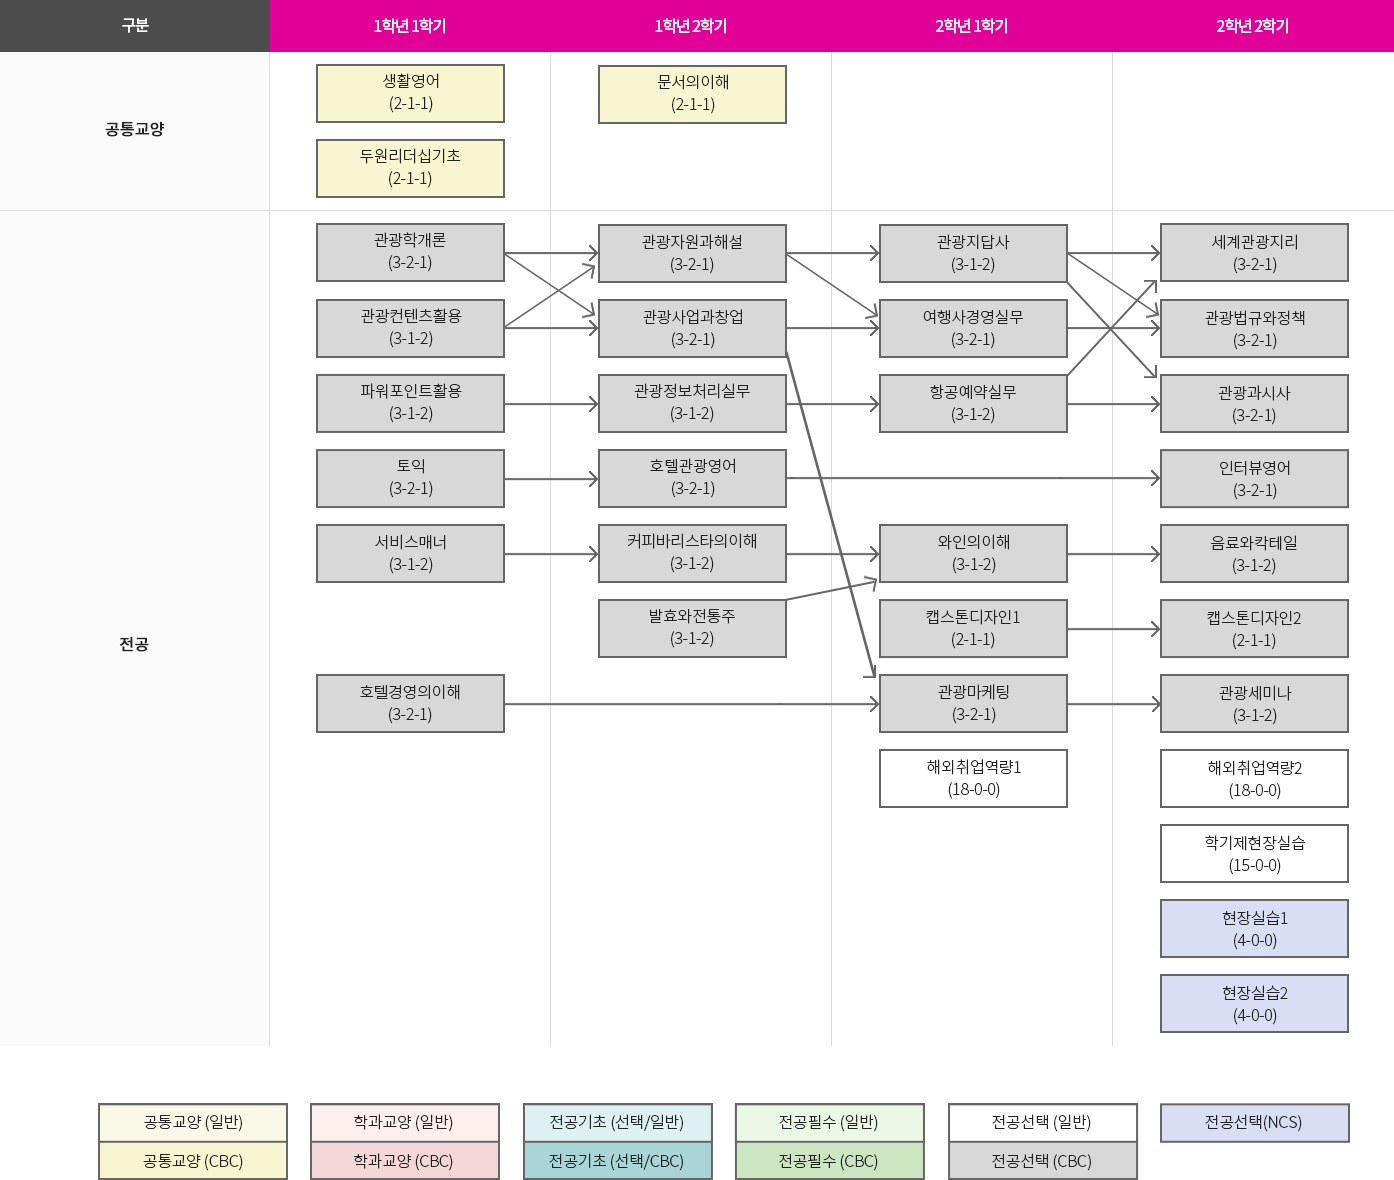1394x1180 pixels.
Task: Click the 전공선택 (CBC) legend swatch
Action: click(1043, 1161)
